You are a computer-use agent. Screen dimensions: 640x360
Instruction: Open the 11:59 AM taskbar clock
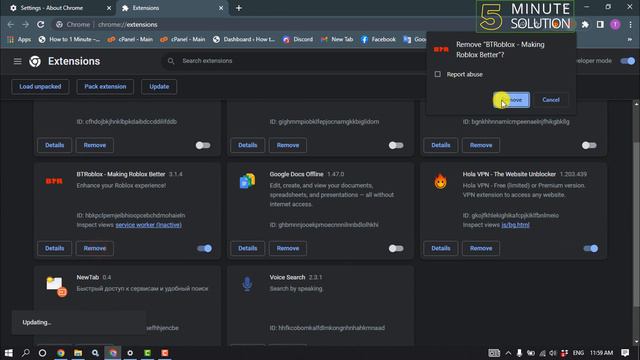coord(601,353)
